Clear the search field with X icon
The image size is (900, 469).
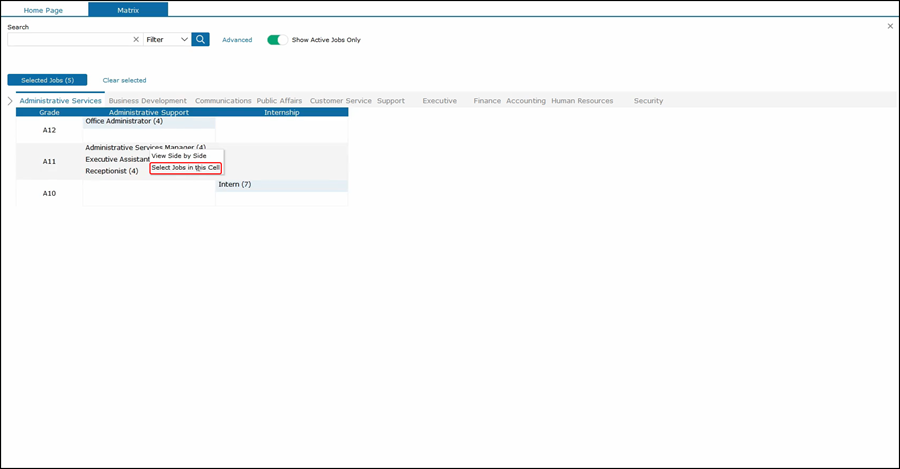point(136,40)
